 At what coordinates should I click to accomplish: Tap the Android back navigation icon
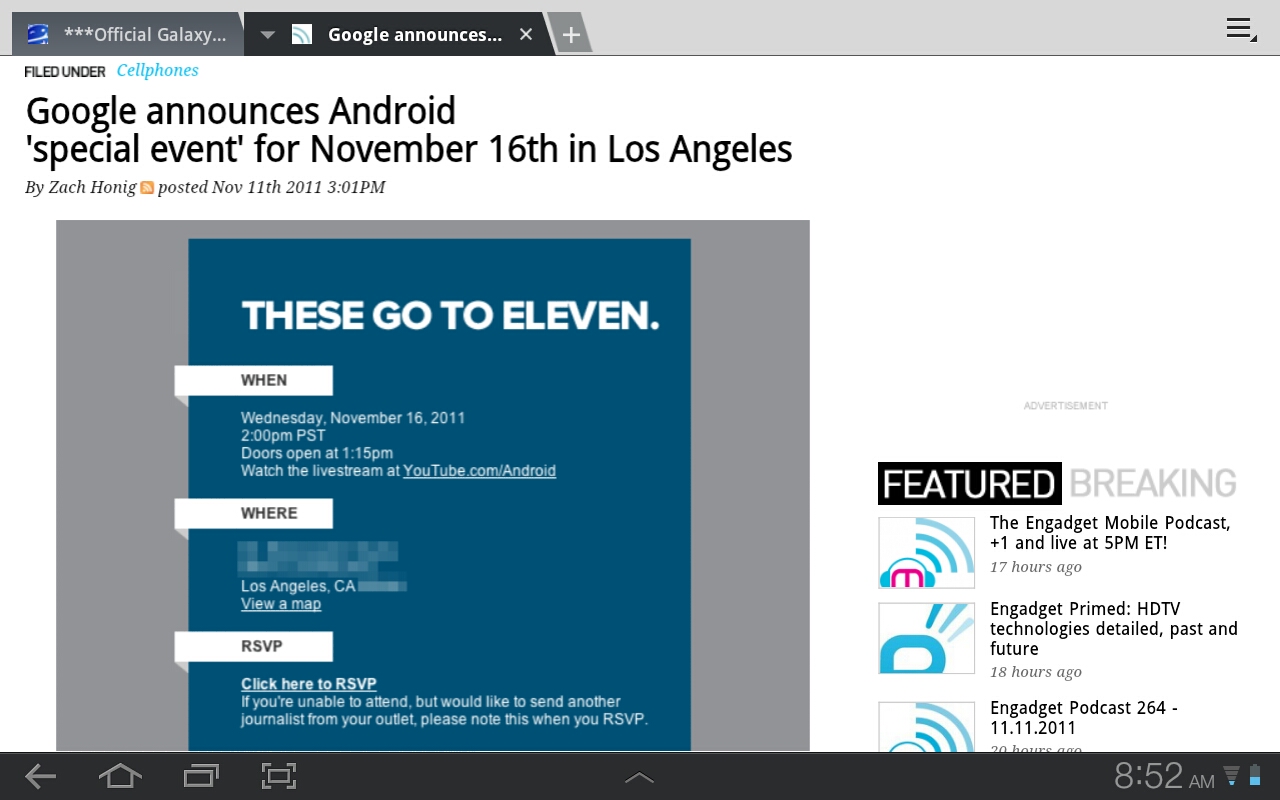[x=40, y=776]
